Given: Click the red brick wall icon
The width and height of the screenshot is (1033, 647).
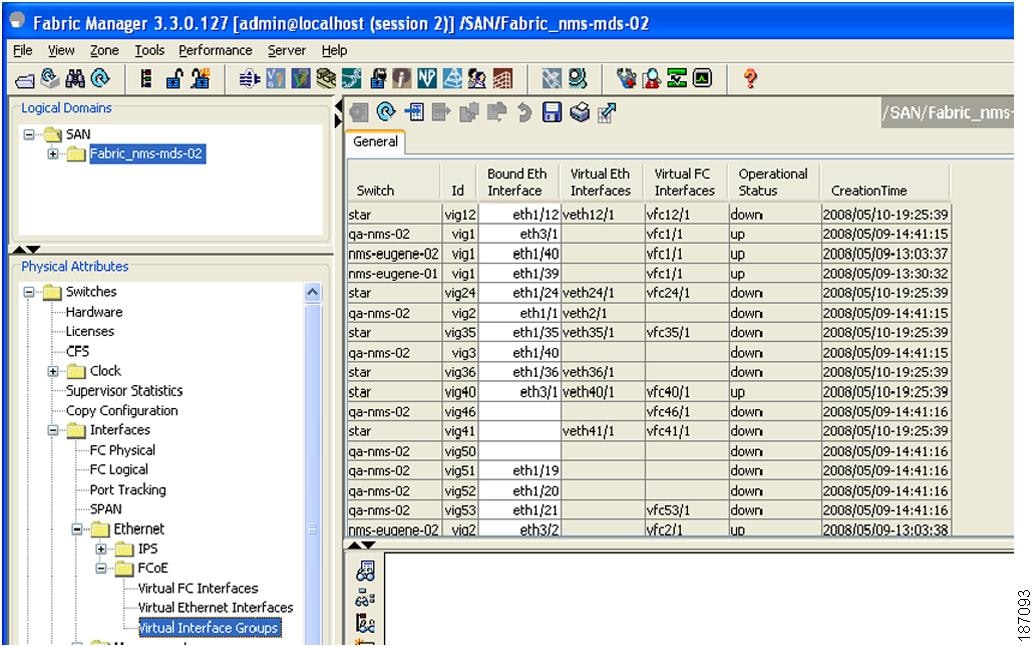Looking at the screenshot, I should 503,79.
